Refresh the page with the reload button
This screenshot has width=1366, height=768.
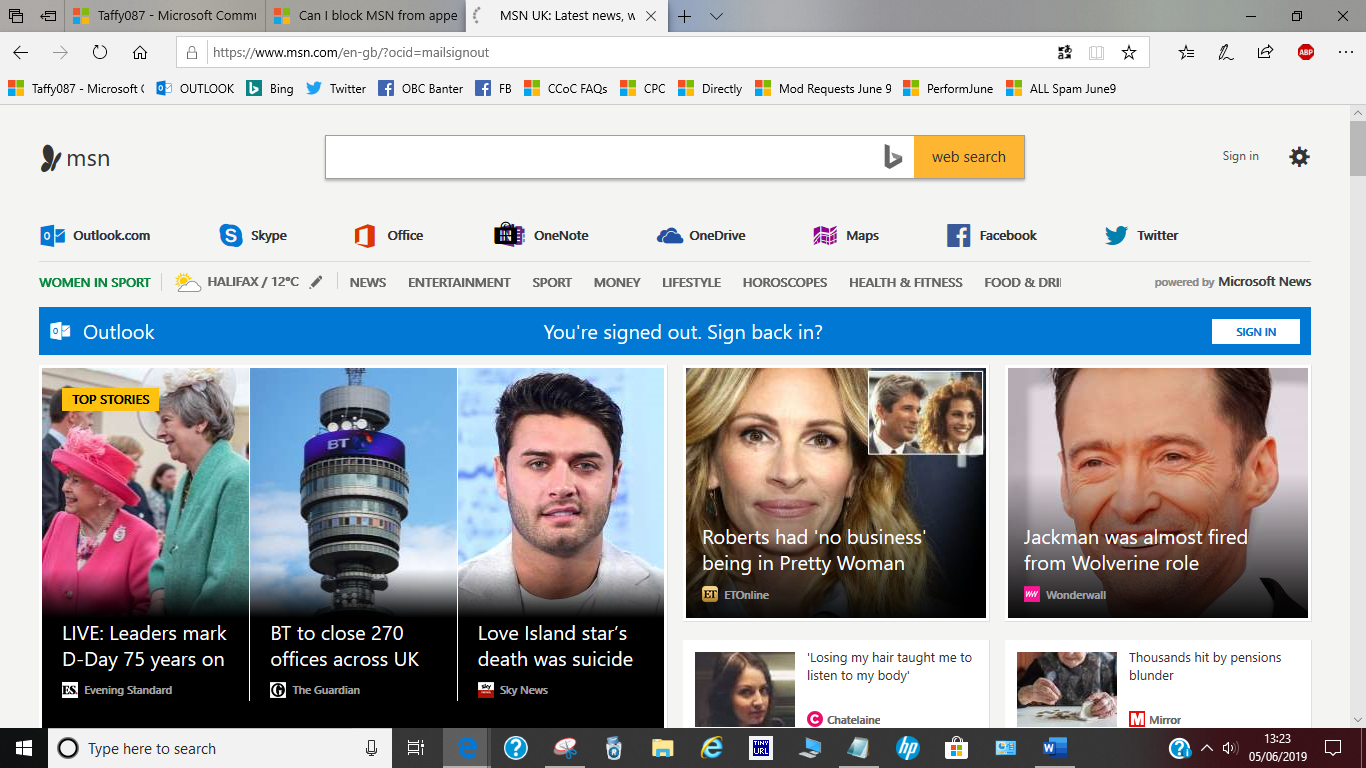pyautogui.click(x=100, y=52)
